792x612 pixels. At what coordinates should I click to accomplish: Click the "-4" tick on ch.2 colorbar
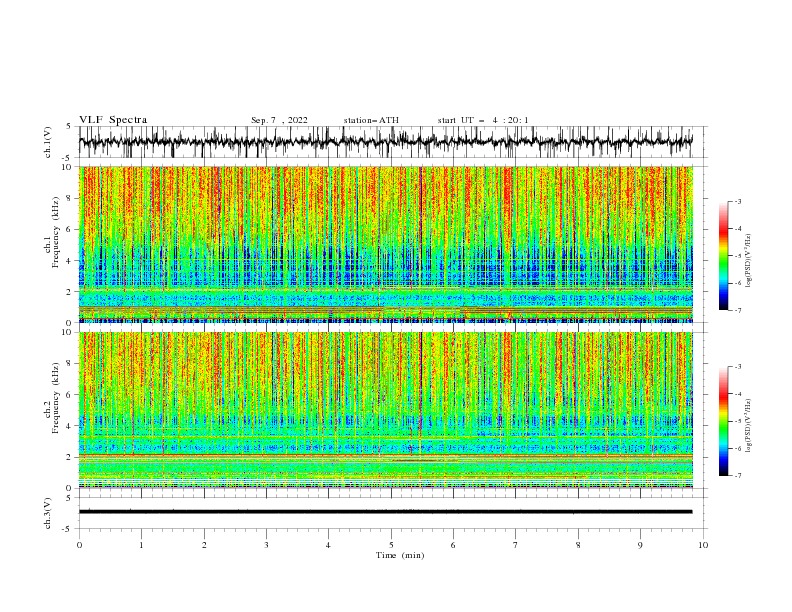click(737, 394)
